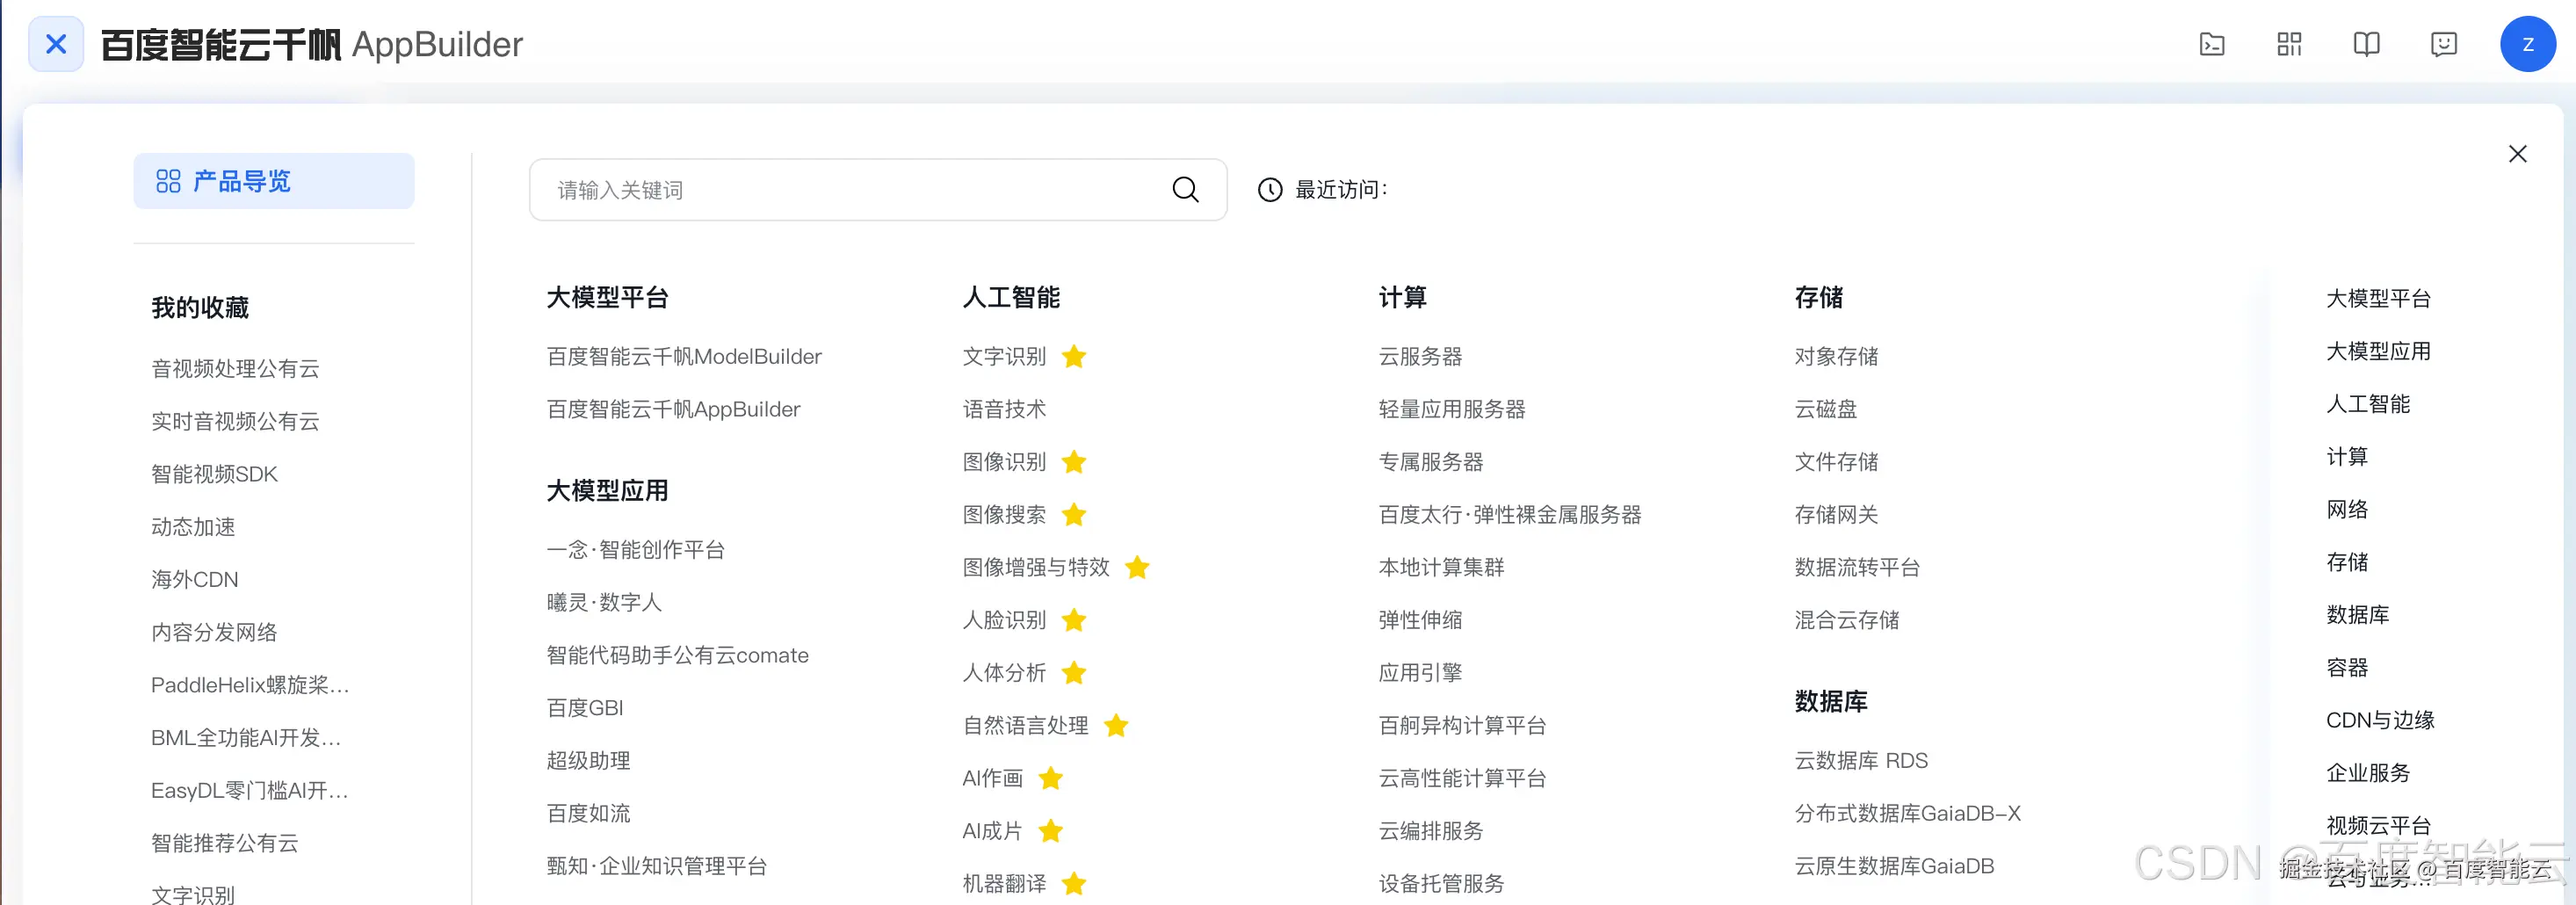The width and height of the screenshot is (2576, 905).
Task: Click the recent access clock icon
Action: (x=1269, y=189)
